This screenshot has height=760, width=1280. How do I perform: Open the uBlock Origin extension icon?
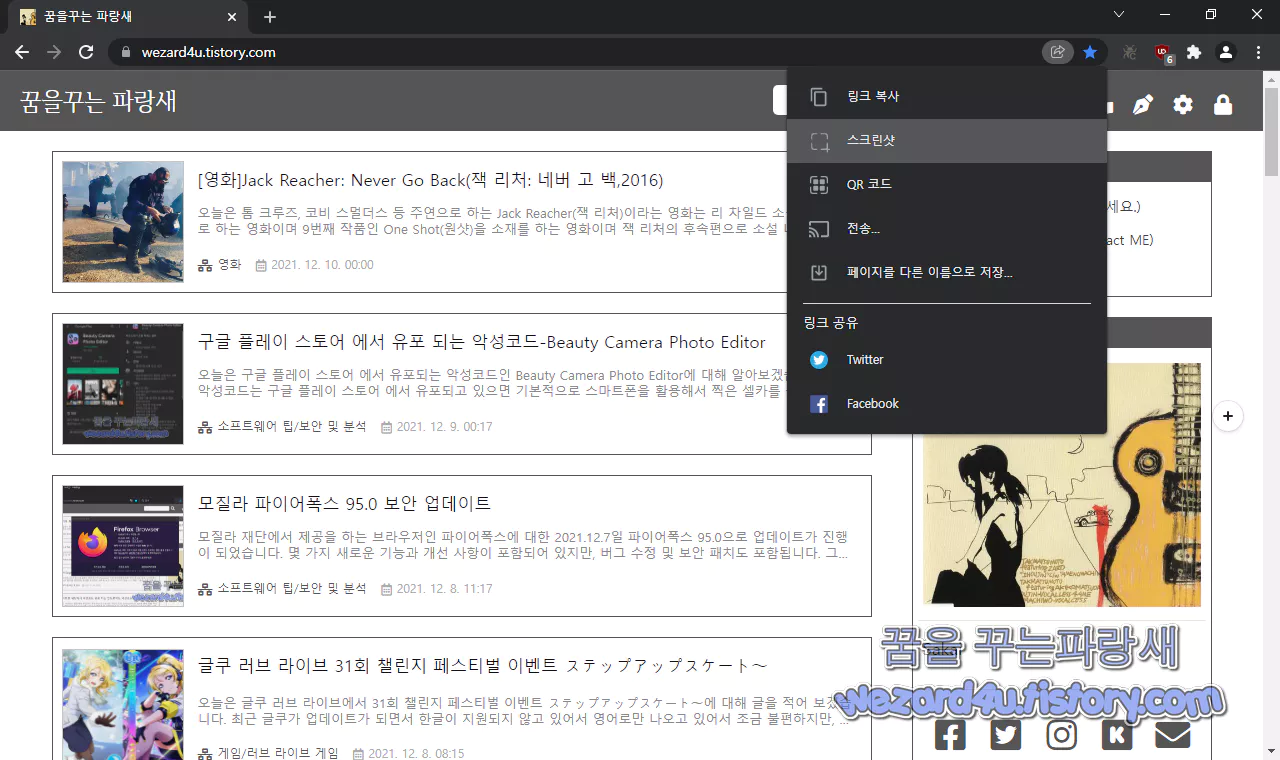coord(1162,52)
